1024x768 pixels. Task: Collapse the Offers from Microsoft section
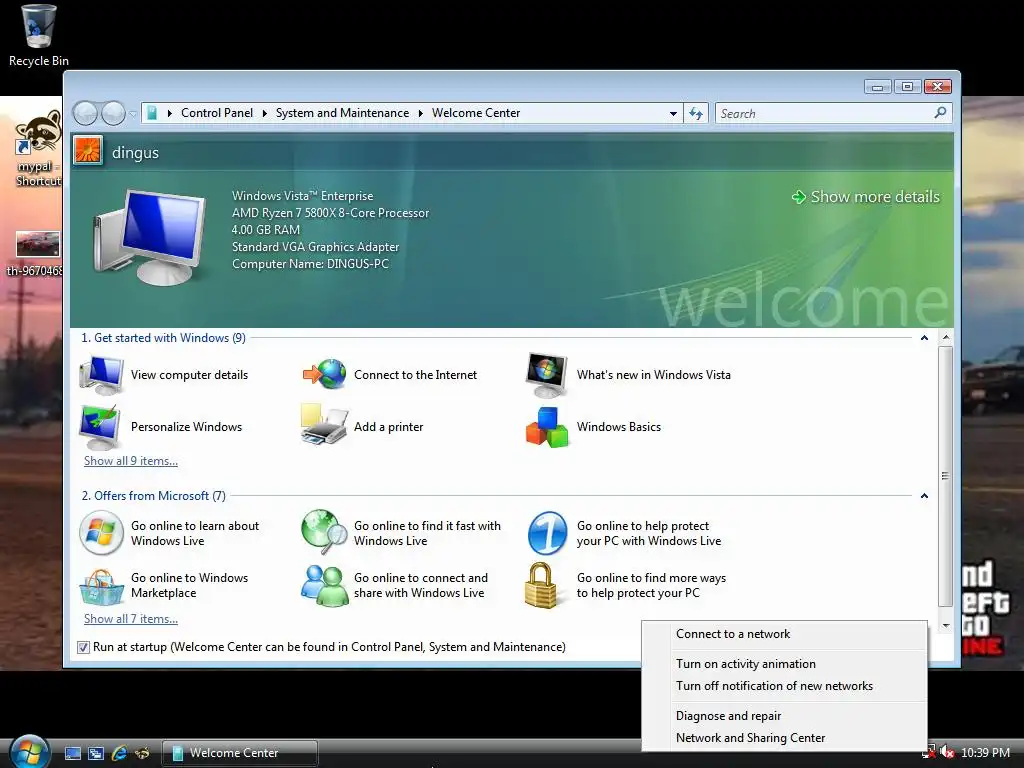(x=924, y=496)
